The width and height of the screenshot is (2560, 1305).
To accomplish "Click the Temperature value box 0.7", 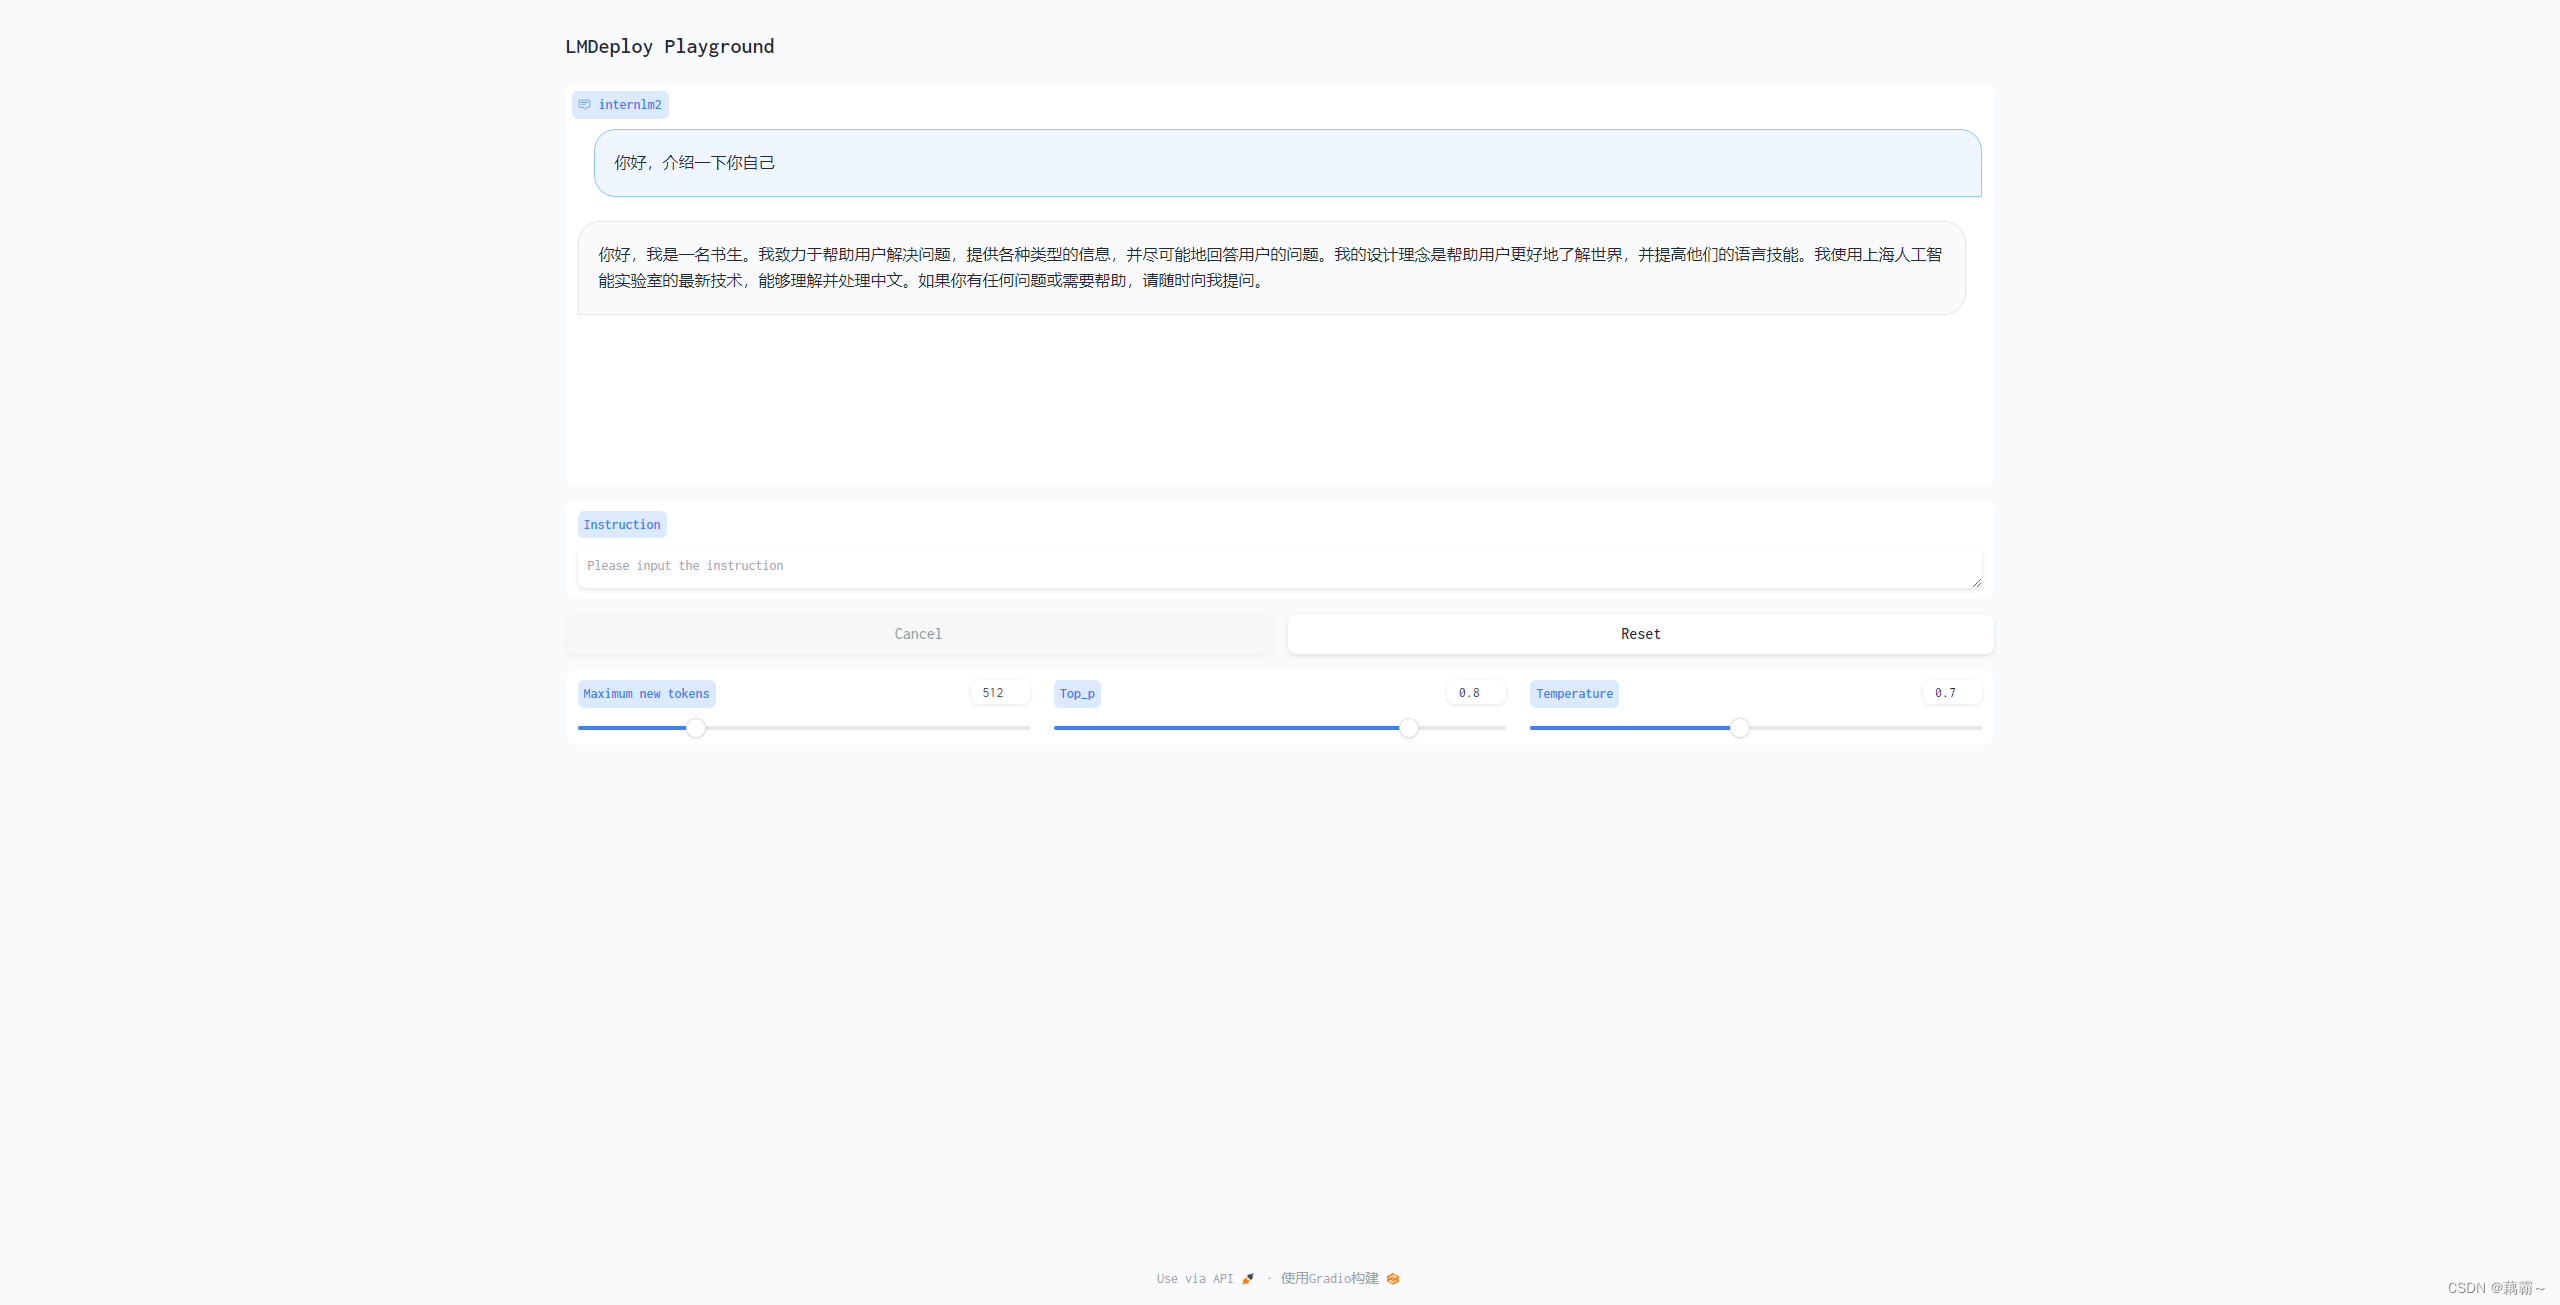I will 1952,693.
